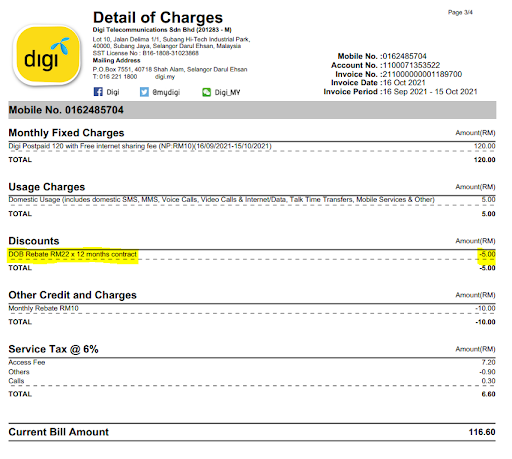Select mobile number 0162485704 in header details

pyautogui.click(x=405, y=56)
